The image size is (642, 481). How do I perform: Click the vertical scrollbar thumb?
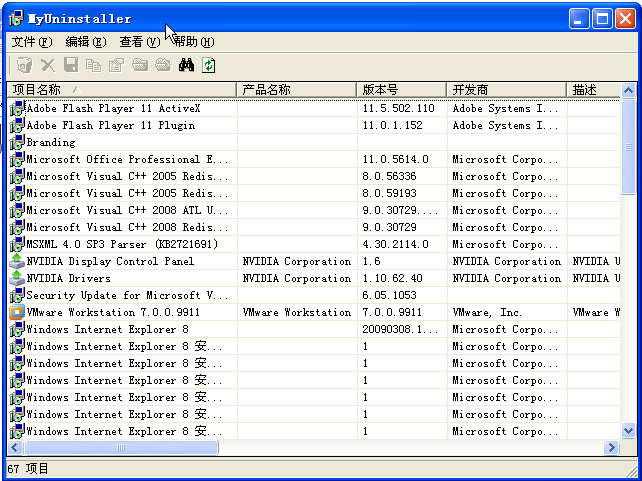[x=628, y=146]
